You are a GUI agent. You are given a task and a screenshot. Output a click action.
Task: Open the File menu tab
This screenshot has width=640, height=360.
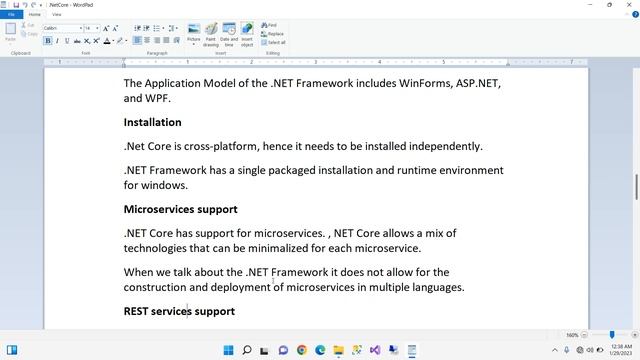pyautogui.click(x=11, y=14)
